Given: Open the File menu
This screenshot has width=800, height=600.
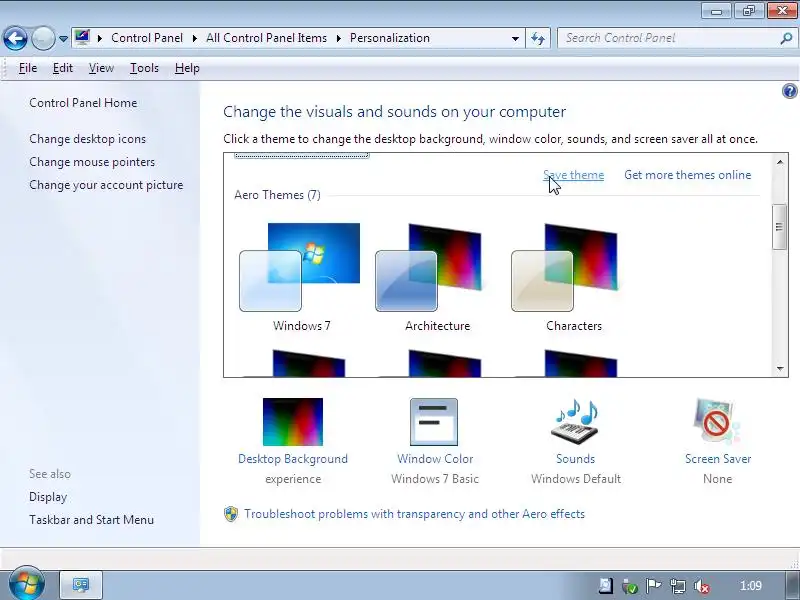Looking at the screenshot, I should [28, 68].
